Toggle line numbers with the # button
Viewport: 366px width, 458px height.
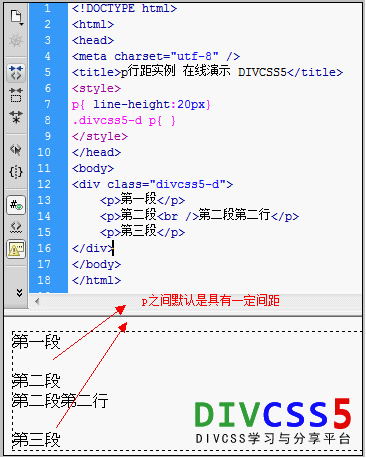(x=16, y=204)
